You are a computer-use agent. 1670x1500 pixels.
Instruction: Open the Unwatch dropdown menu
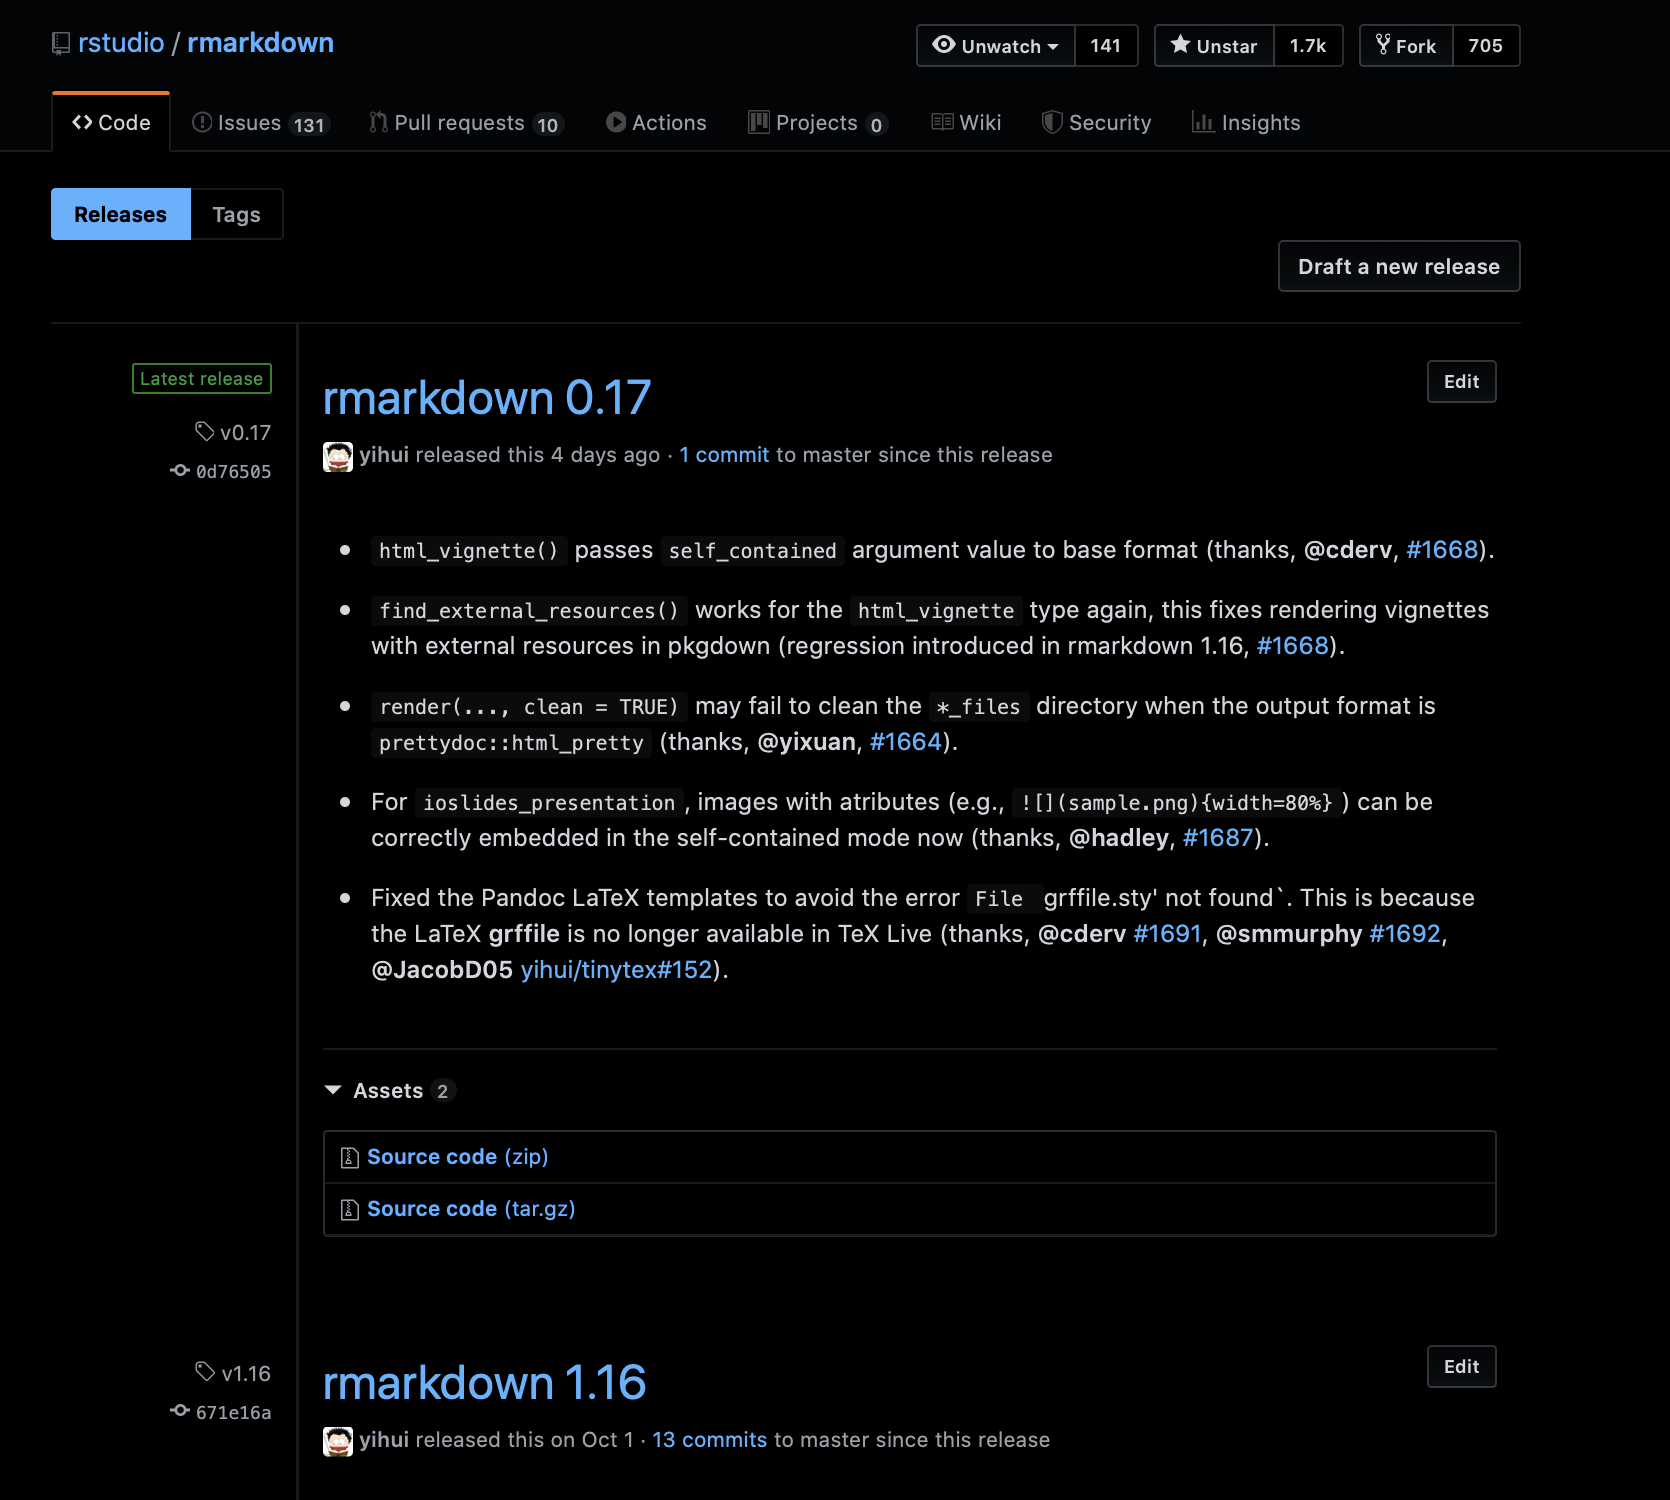click(1052, 45)
